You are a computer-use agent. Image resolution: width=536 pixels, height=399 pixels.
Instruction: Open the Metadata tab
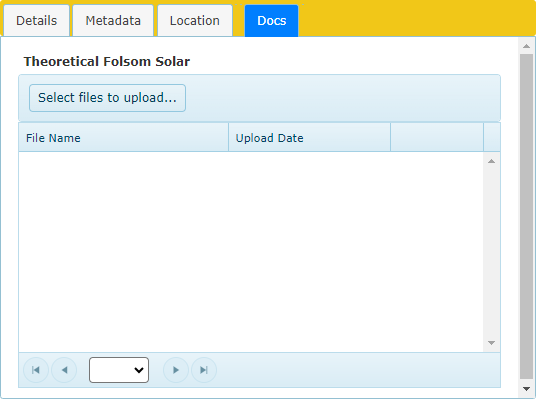pyautogui.click(x=113, y=21)
